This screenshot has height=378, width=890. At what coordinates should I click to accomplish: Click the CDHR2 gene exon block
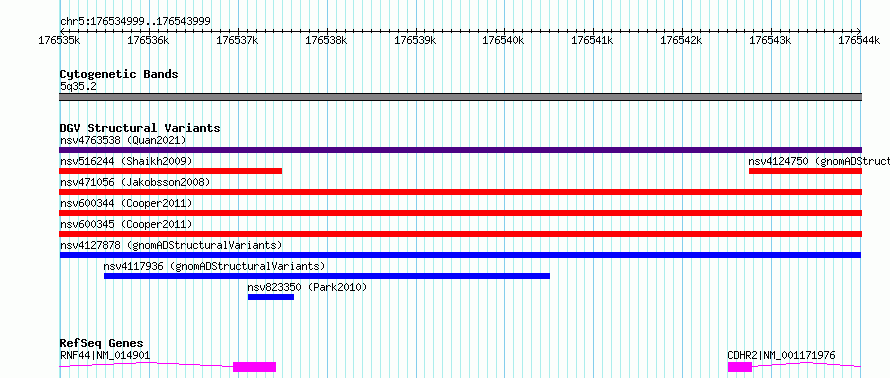click(x=740, y=367)
